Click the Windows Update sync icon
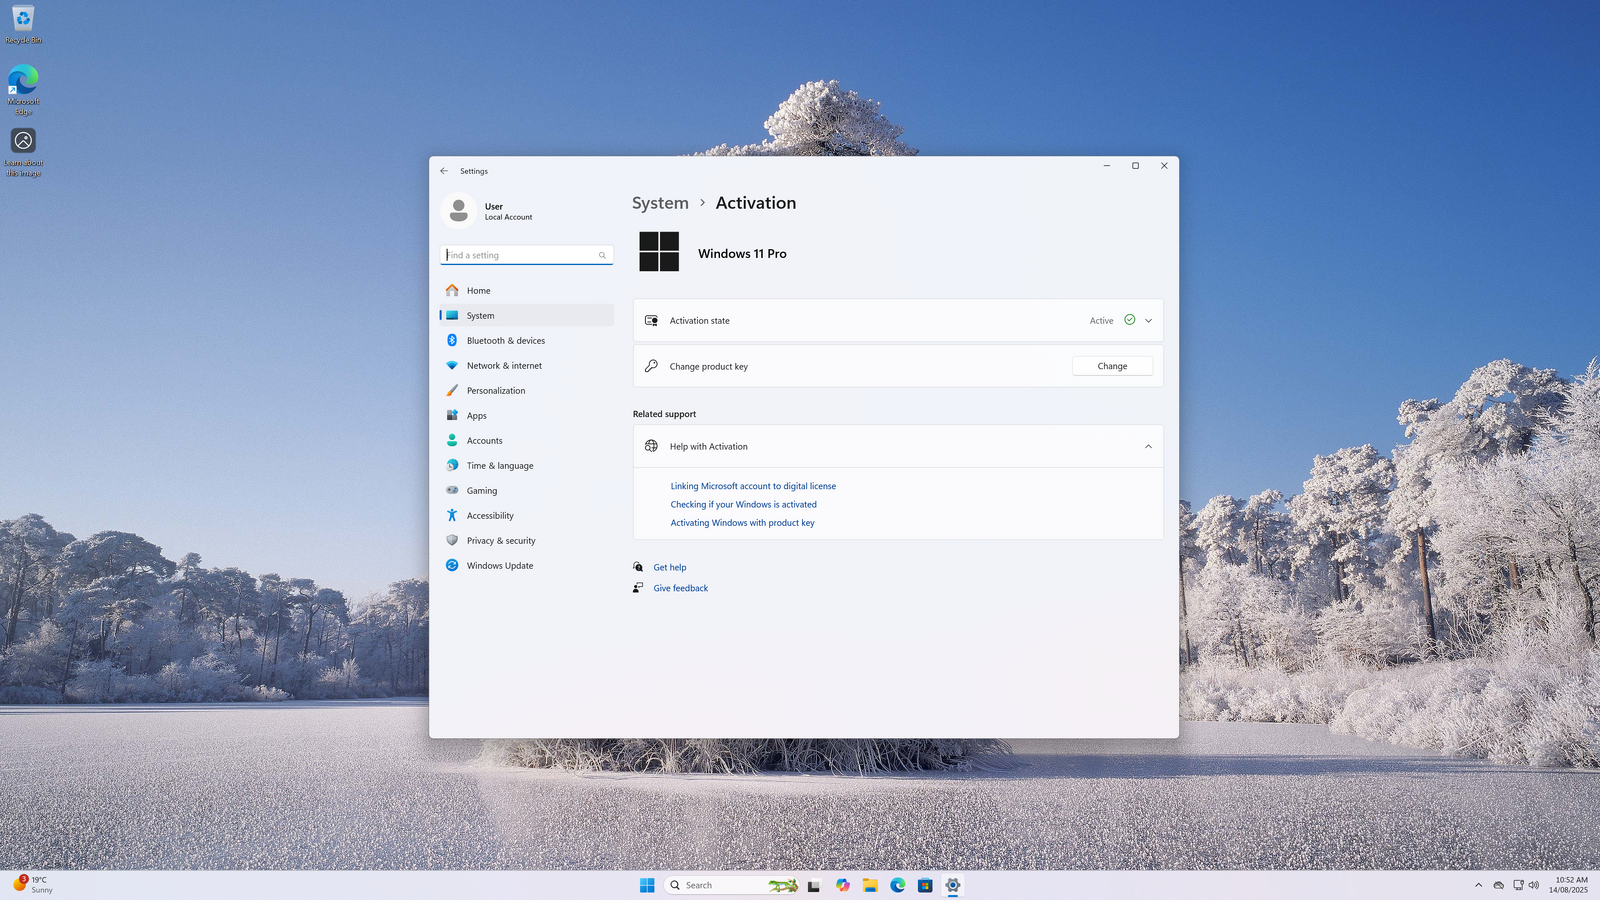 pyautogui.click(x=452, y=565)
